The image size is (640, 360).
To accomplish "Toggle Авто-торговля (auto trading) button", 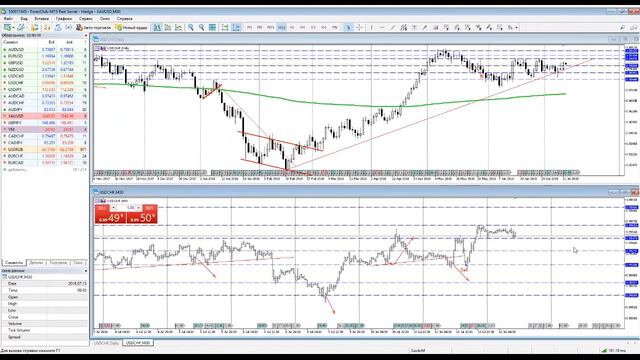I will coord(93,27).
